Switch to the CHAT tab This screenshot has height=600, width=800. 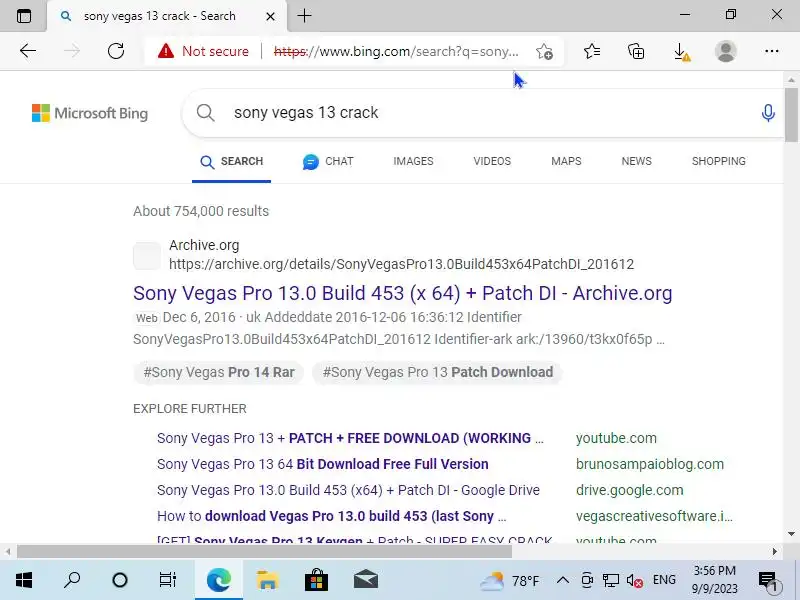(x=328, y=162)
